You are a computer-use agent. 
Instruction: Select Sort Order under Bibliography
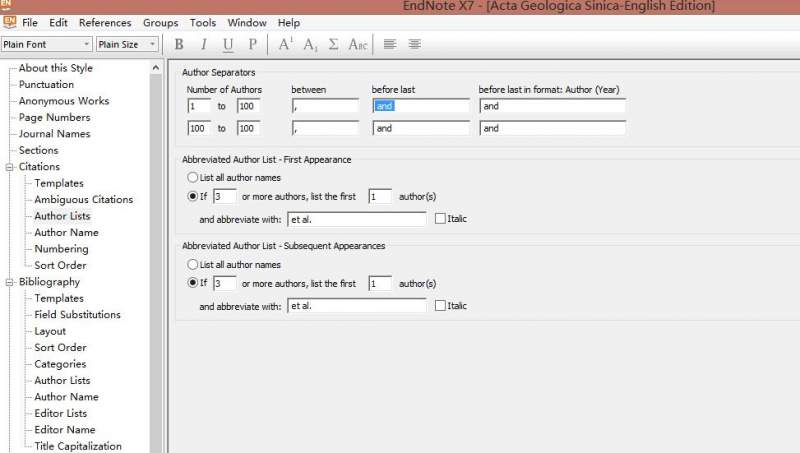pyautogui.click(x=60, y=347)
